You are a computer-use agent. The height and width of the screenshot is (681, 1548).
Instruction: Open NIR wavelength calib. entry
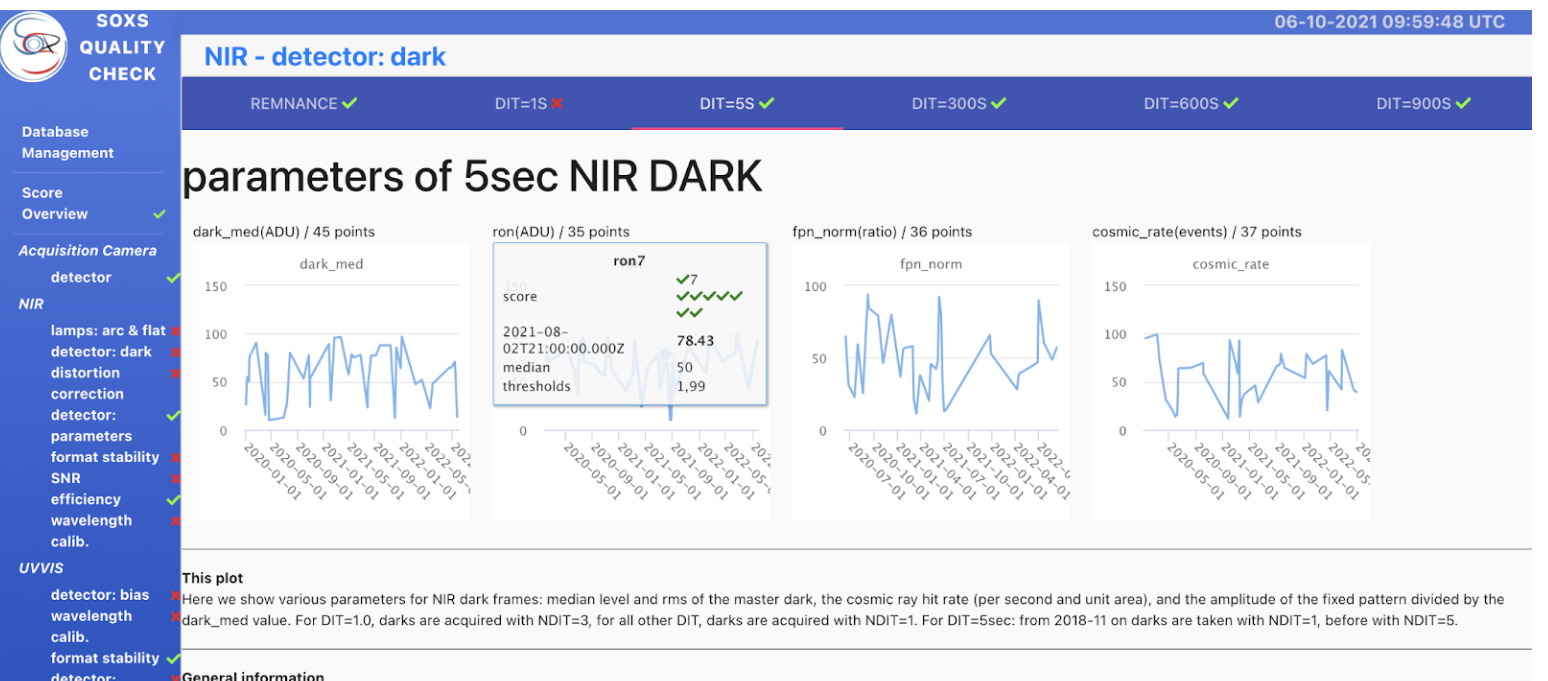pos(91,531)
